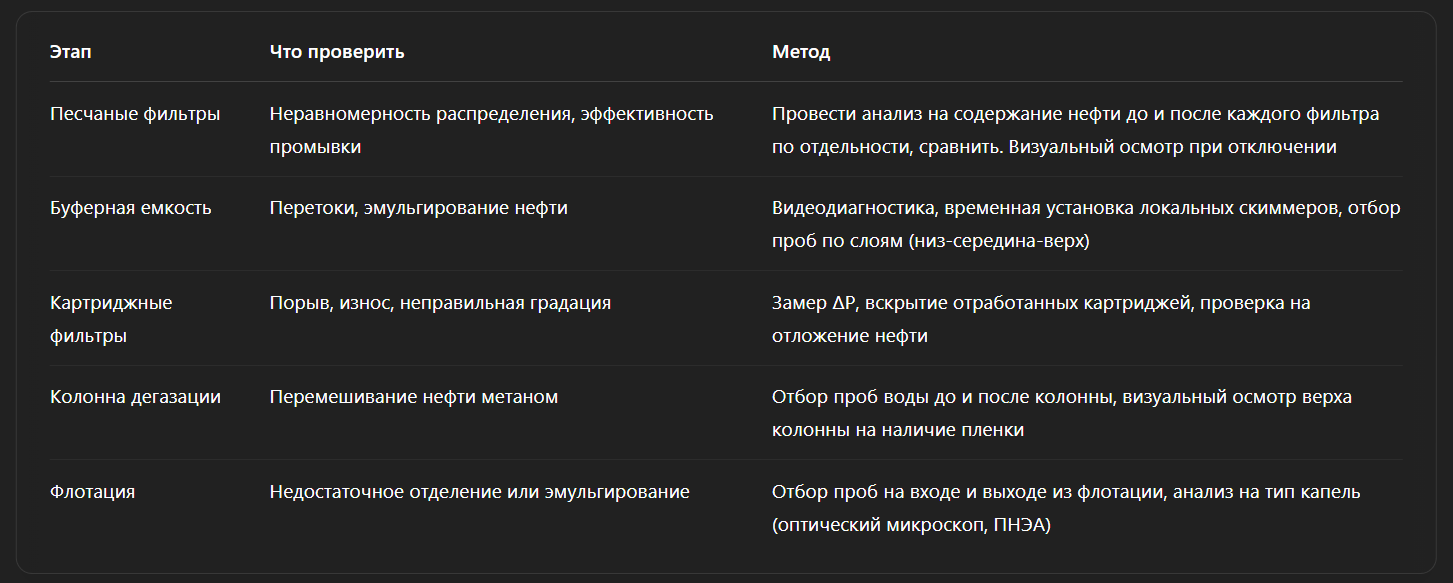Click "Перетоки, эмульгирование нефти" cell
The image size is (1453, 583).
coord(418,208)
